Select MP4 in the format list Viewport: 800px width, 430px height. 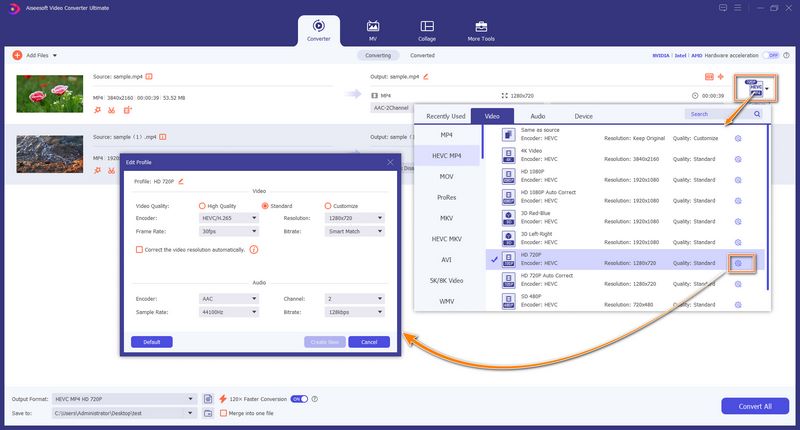point(446,135)
